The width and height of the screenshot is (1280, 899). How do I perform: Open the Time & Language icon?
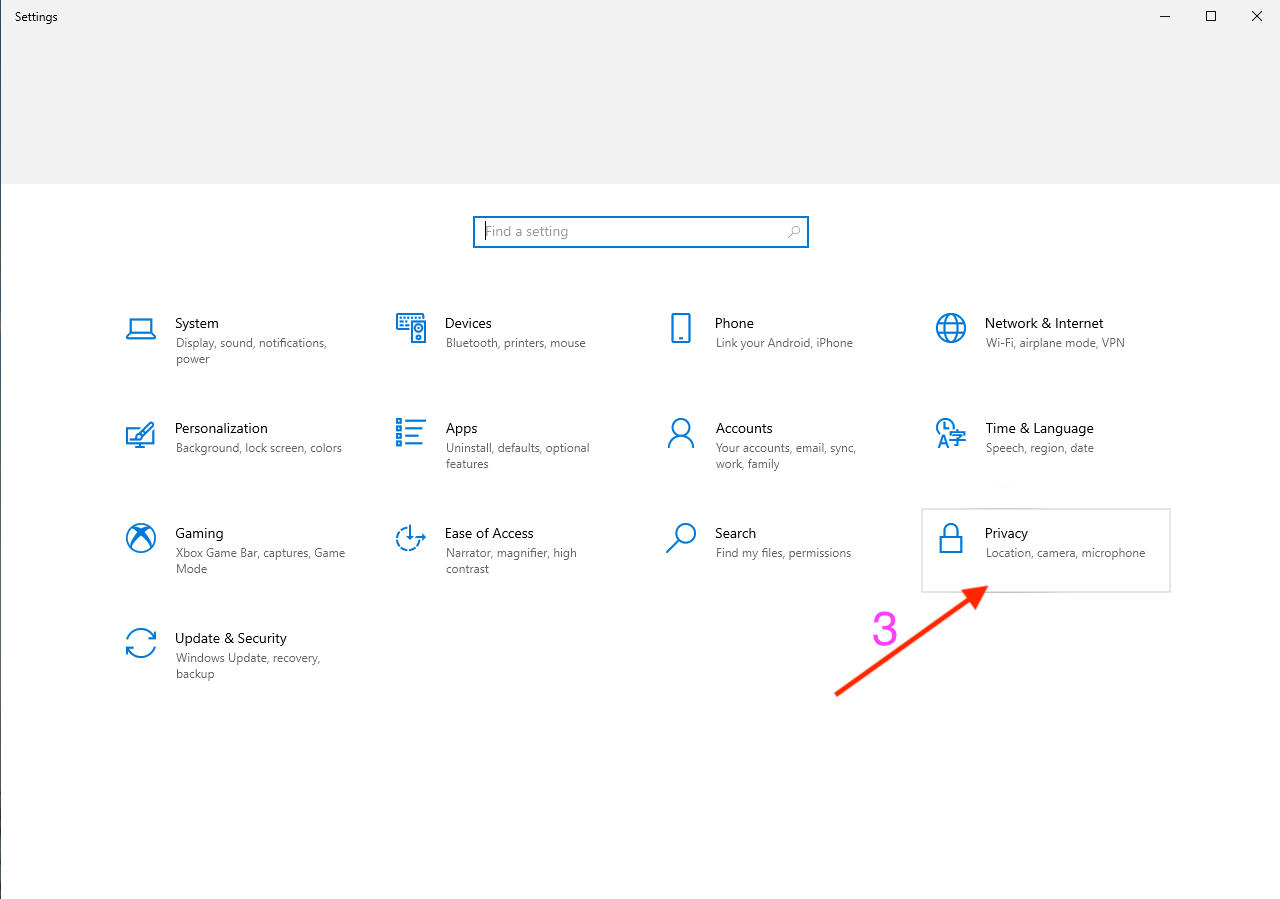point(951,433)
